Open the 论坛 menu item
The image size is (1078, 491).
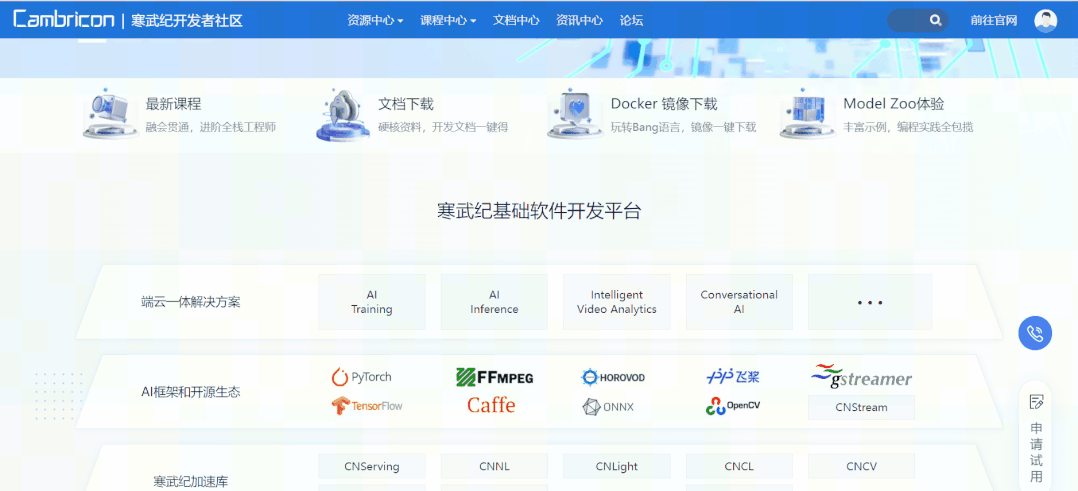click(631, 20)
